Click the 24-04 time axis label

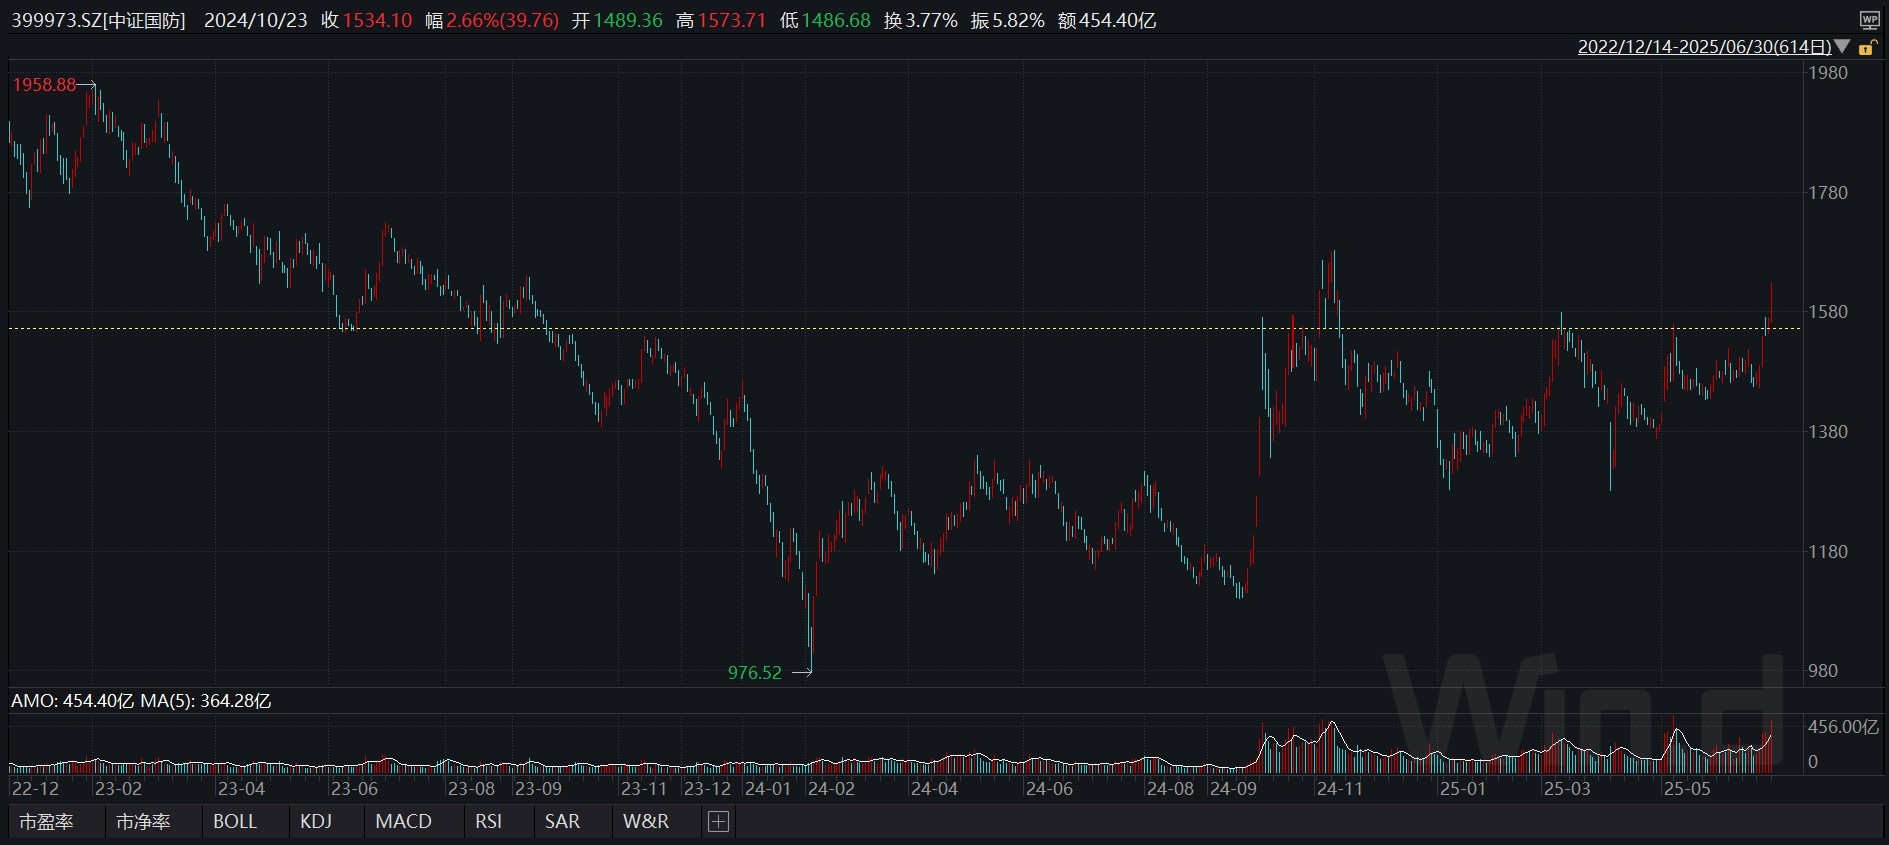(x=934, y=789)
